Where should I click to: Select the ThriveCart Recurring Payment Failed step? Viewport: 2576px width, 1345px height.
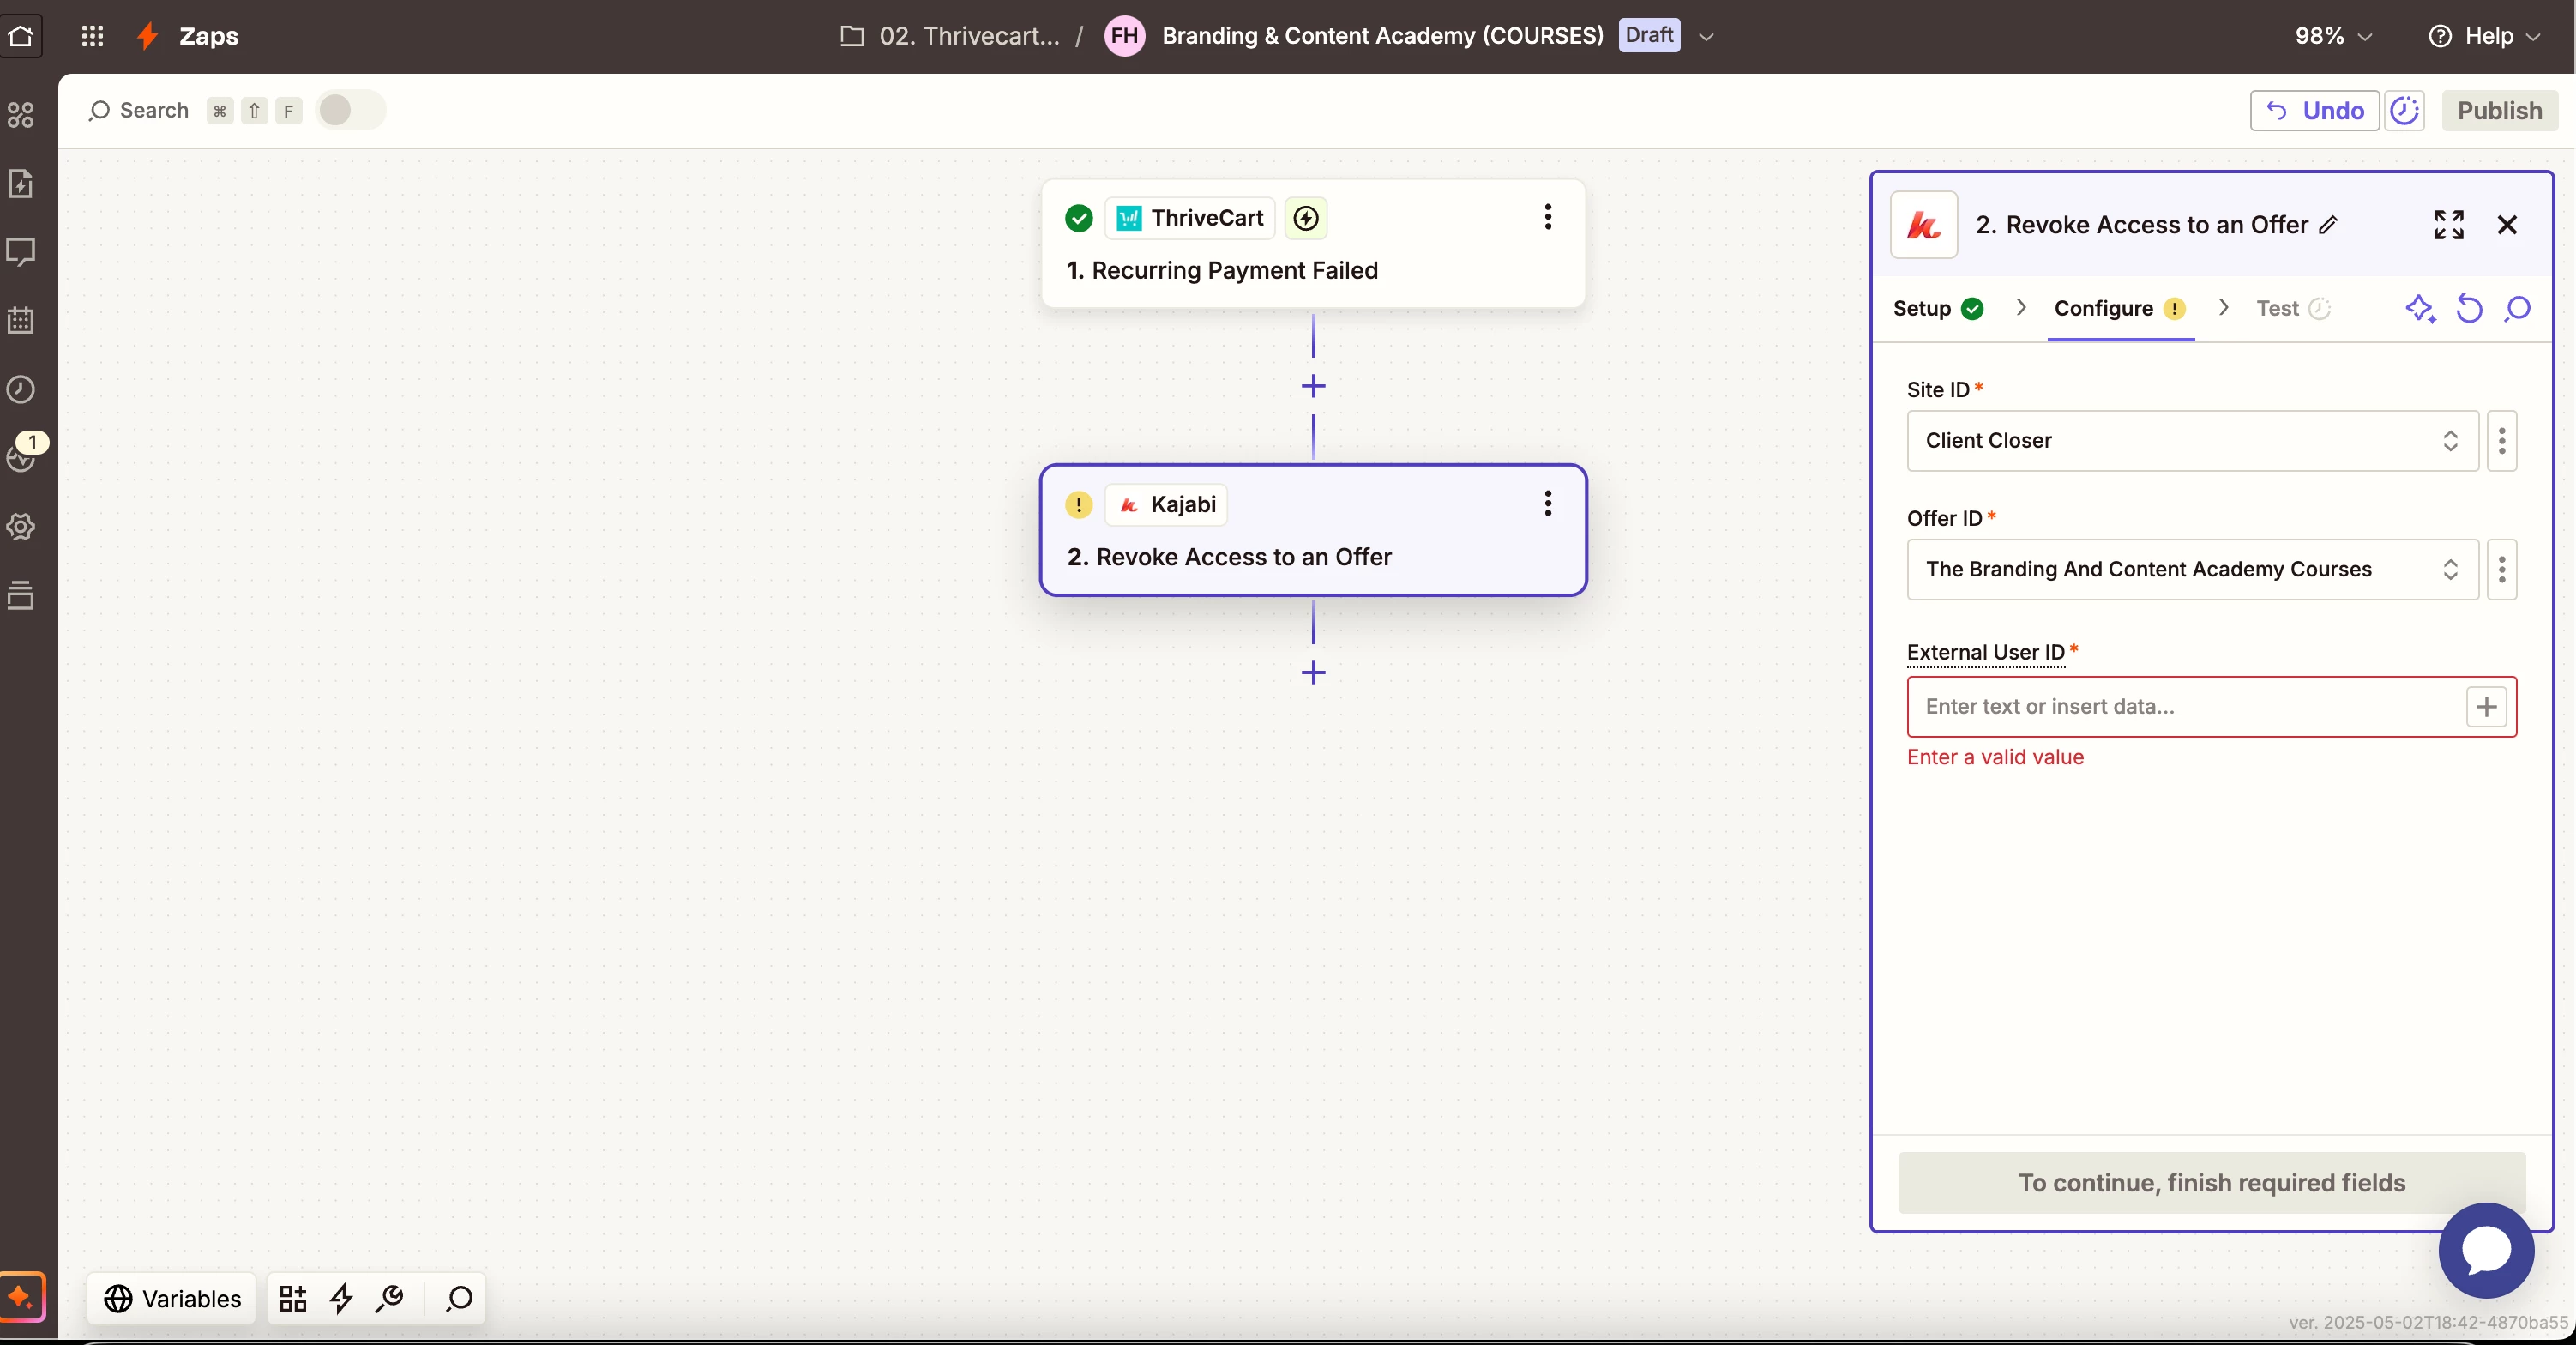[x=1313, y=243]
